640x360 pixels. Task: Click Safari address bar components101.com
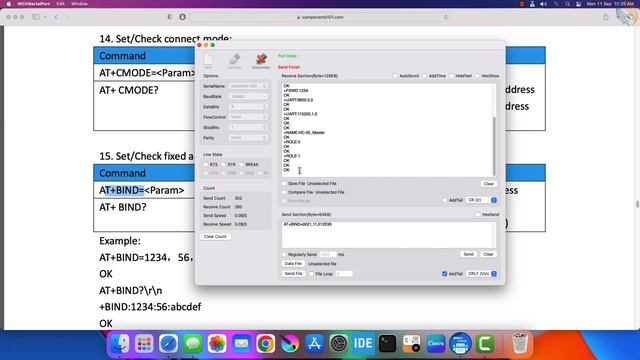click(x=320, y=17)
